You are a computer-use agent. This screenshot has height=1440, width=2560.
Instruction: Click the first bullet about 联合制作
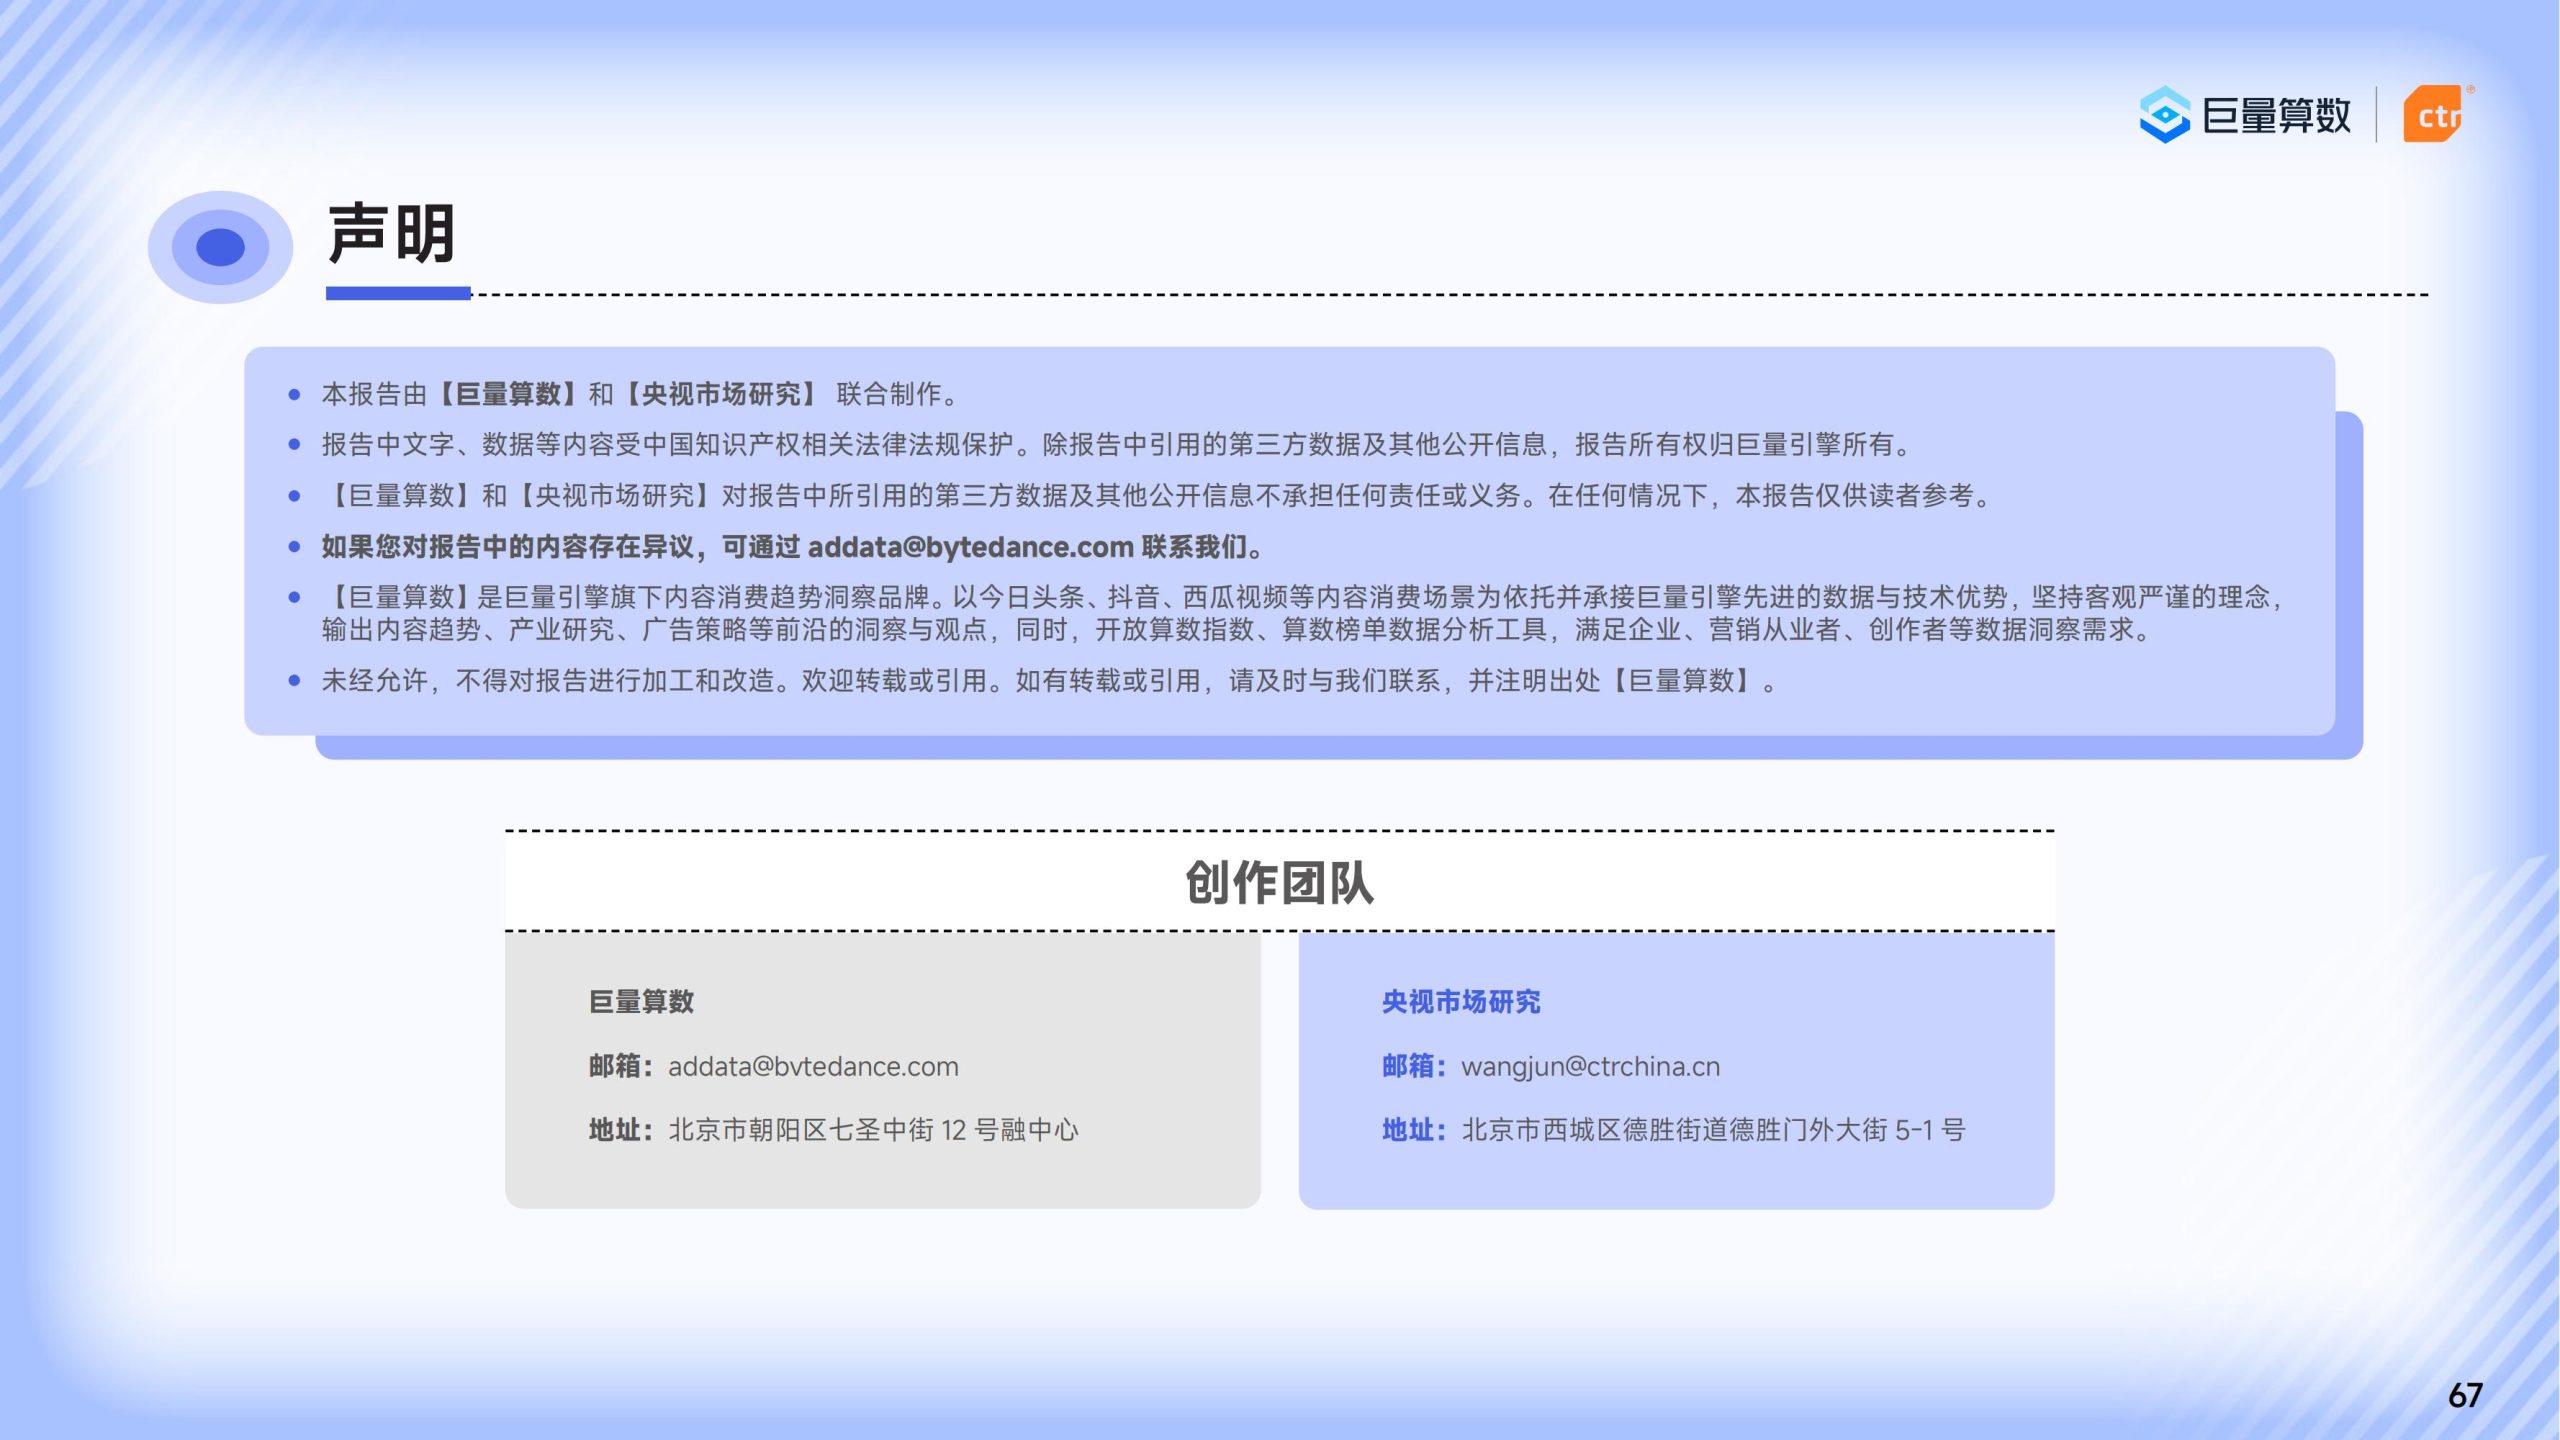click(640, 394)
